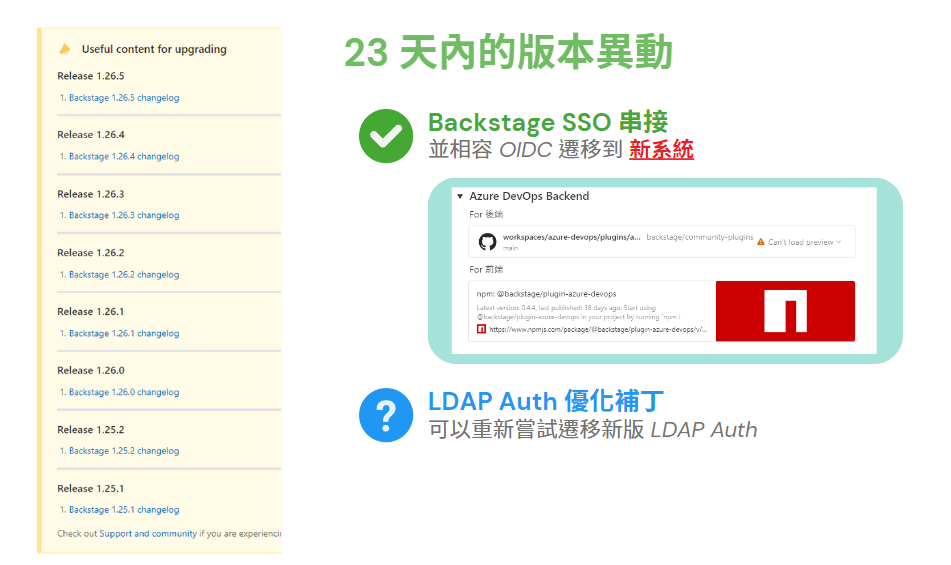Image resolution: width=951 pixels, height=565 pixels.
Task: Select the Release 1.25.1 heading
Action: 91,489
